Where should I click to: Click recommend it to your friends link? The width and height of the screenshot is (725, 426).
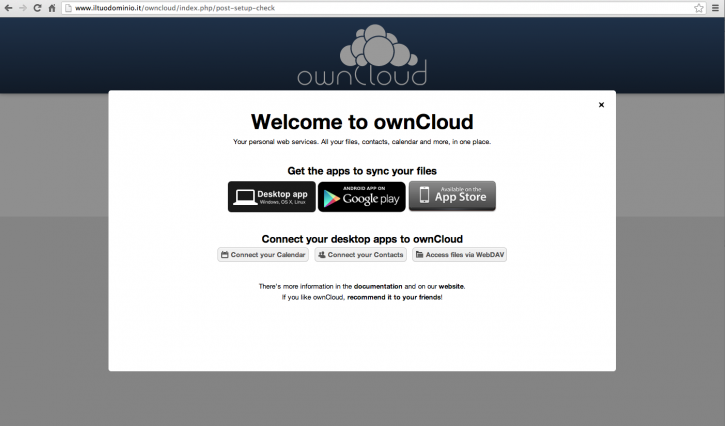coord(394,297)
